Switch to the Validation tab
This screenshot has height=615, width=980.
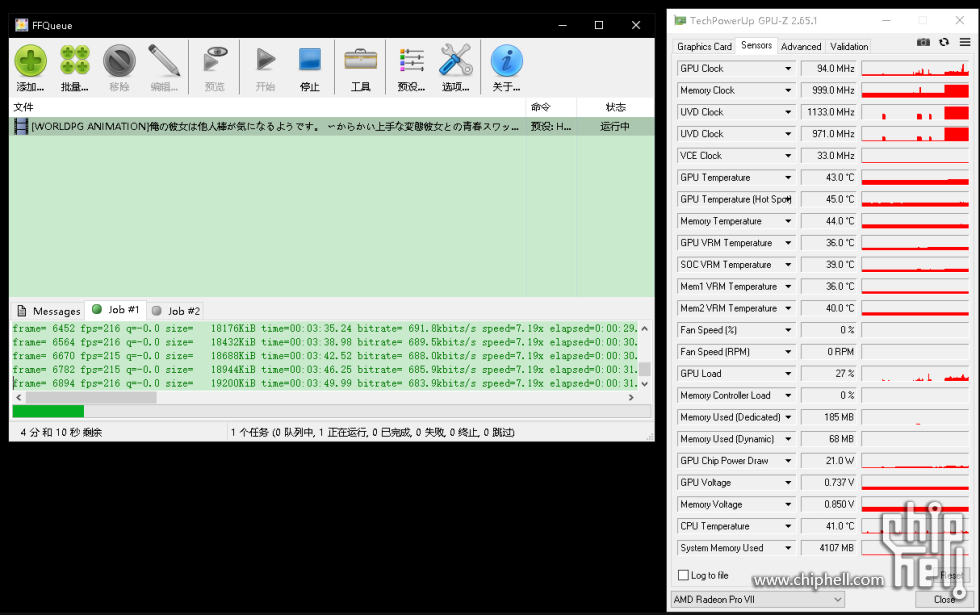point(849,46)
